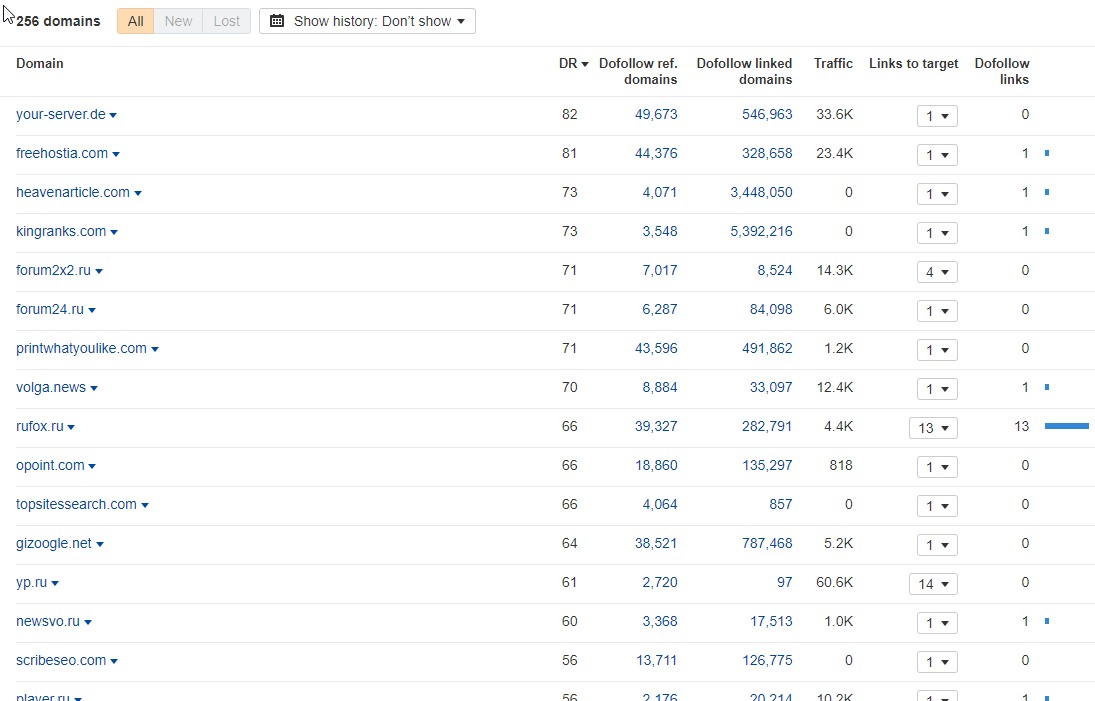The height and width of the screenshot is (701, 1095).
Task: Click 49,673 ref domains for your-server.de
Action: [x=656, y=115]
